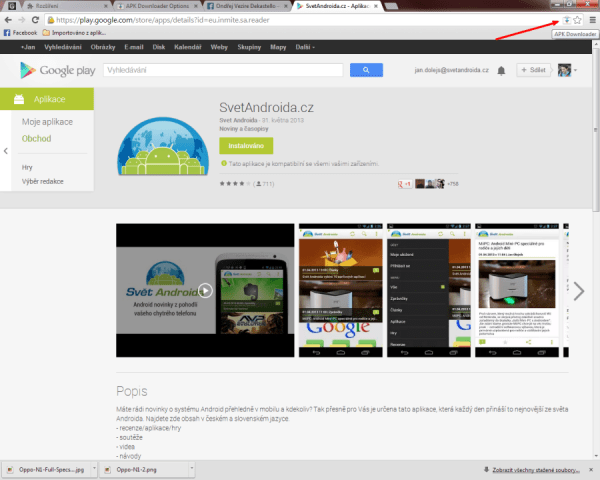Click the browser back arrow
Viewport: 600px width, 480px height.
coord(8,20)
